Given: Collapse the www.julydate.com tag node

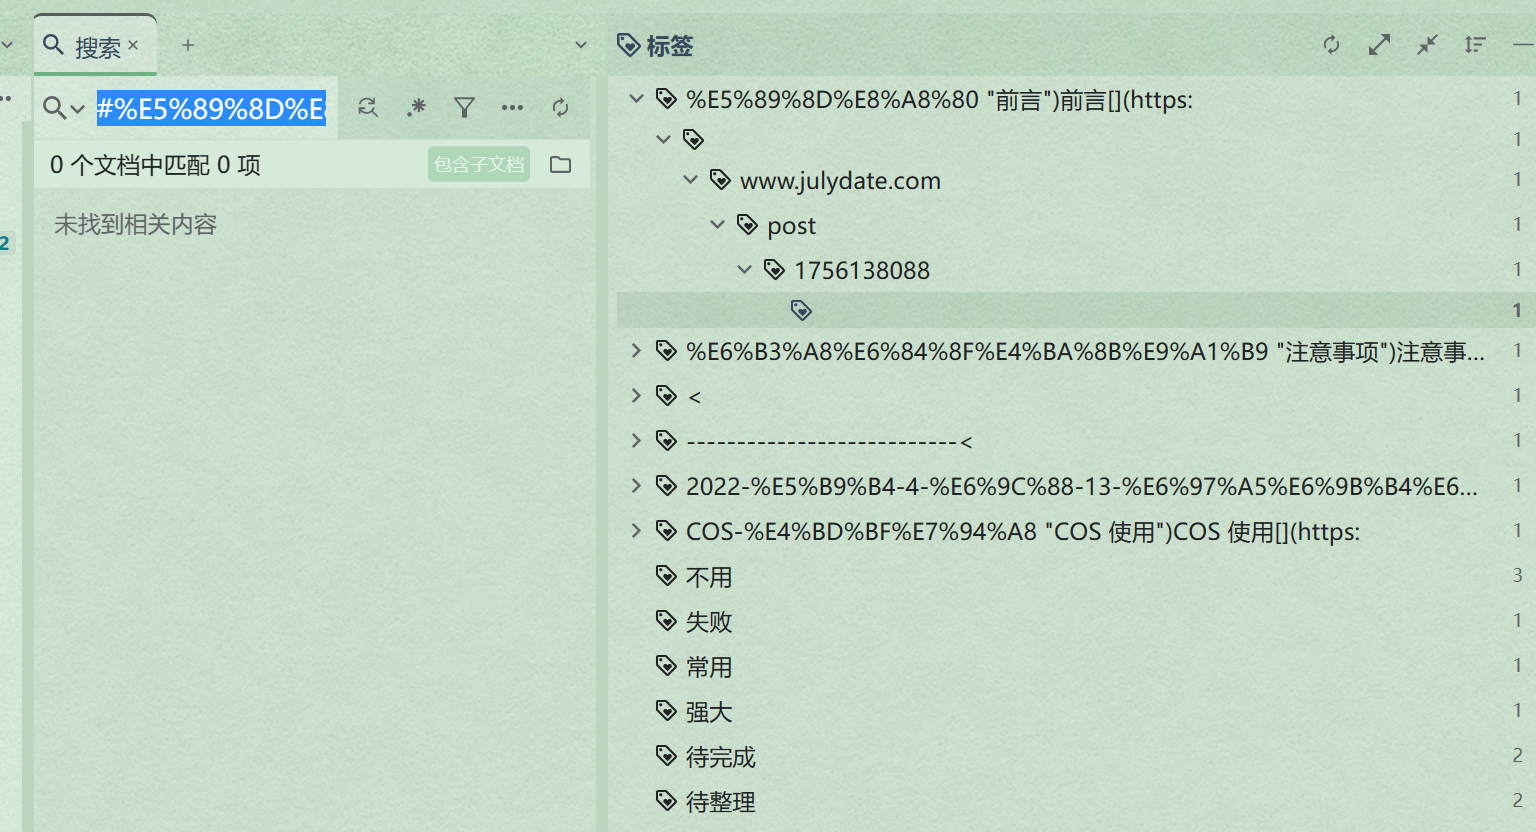Looking at the screenshot, I should pyautogui.click(x=690, y=180).
